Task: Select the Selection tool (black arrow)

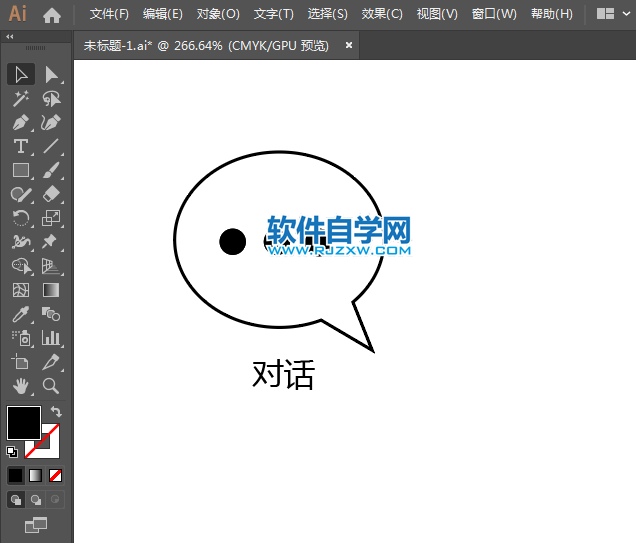Action: click(x=21, y=74)
